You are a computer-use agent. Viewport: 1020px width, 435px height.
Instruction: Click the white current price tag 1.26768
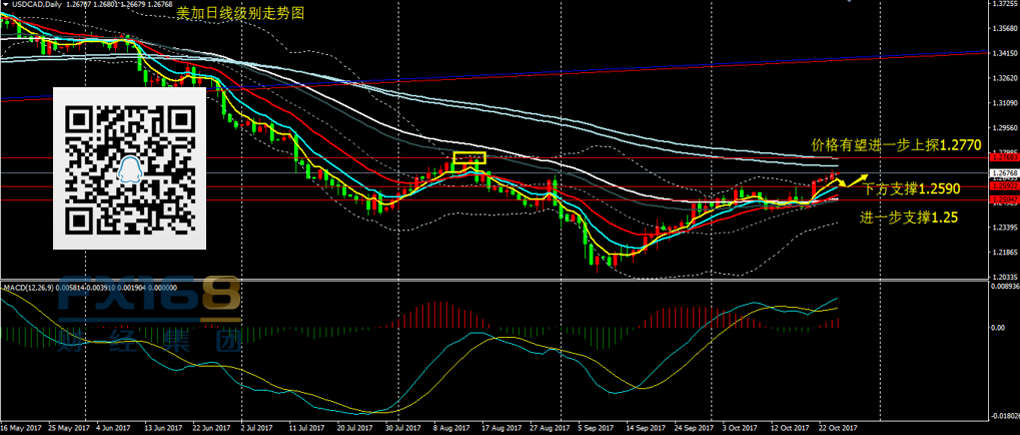click(1002, 175)
